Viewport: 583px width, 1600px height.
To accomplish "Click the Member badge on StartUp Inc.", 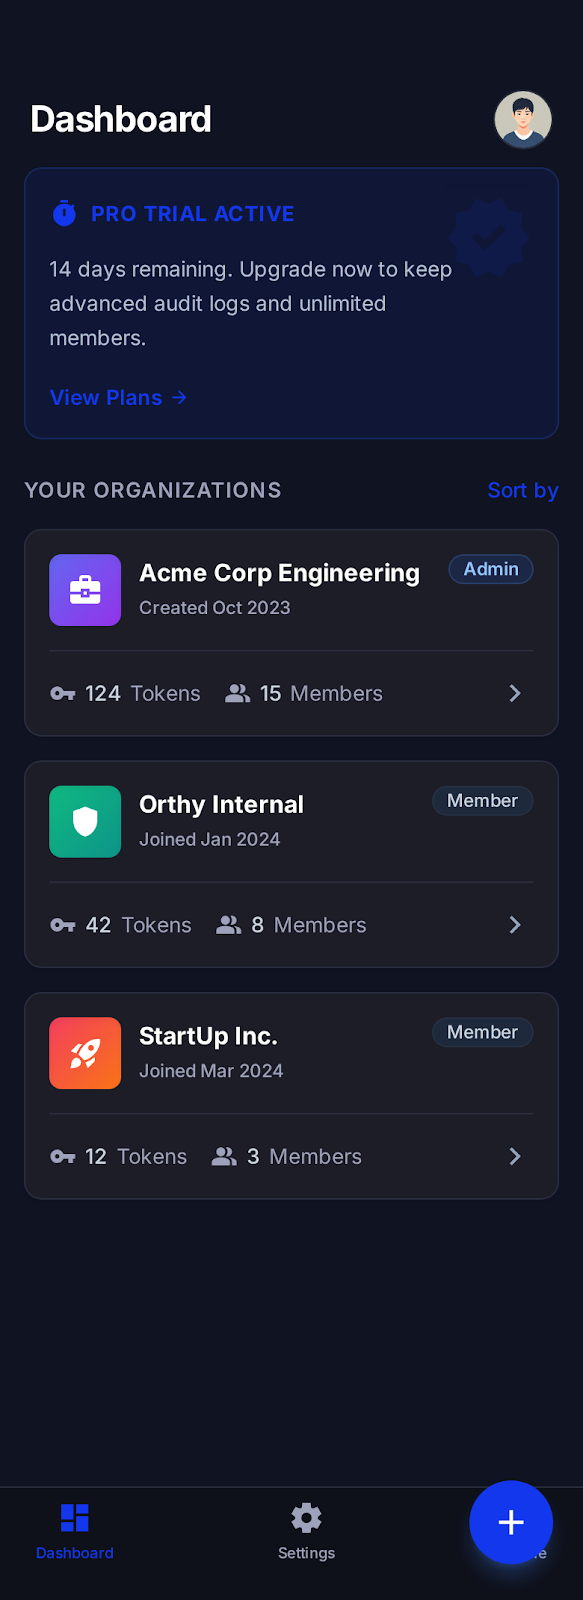I will [x=482, y=1032].
